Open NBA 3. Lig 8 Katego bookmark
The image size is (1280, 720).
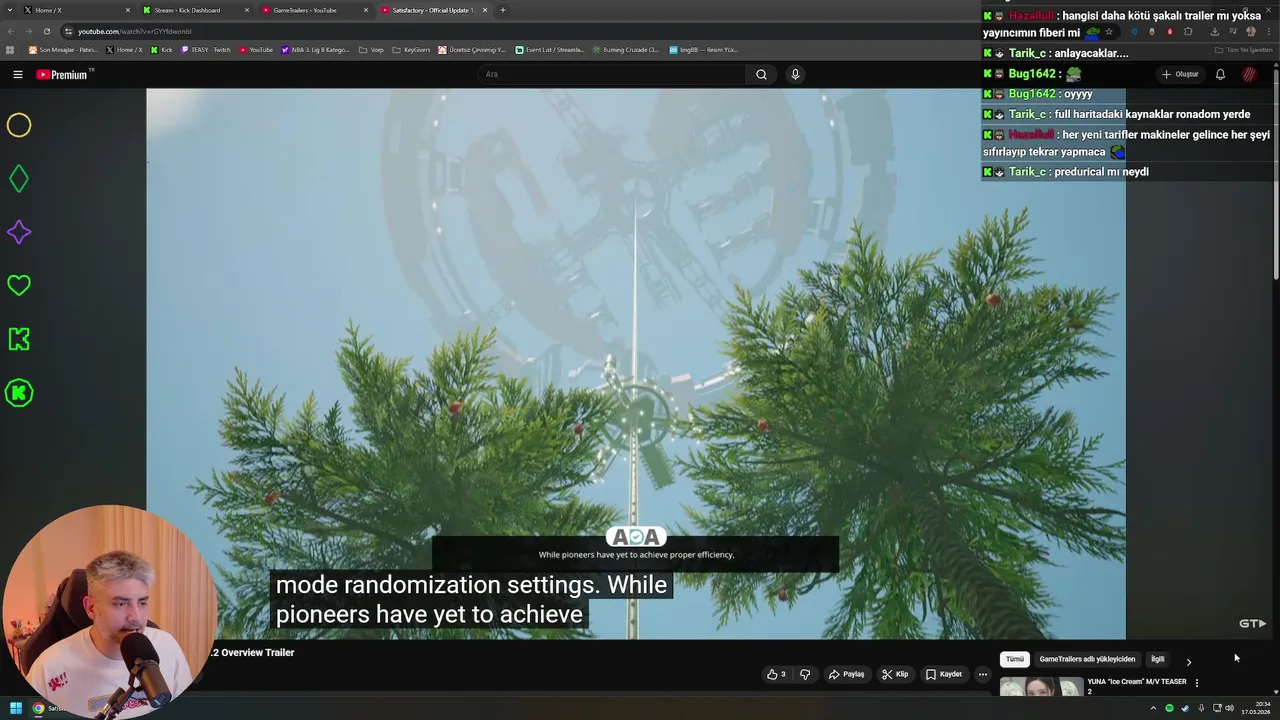pos(316,50)
